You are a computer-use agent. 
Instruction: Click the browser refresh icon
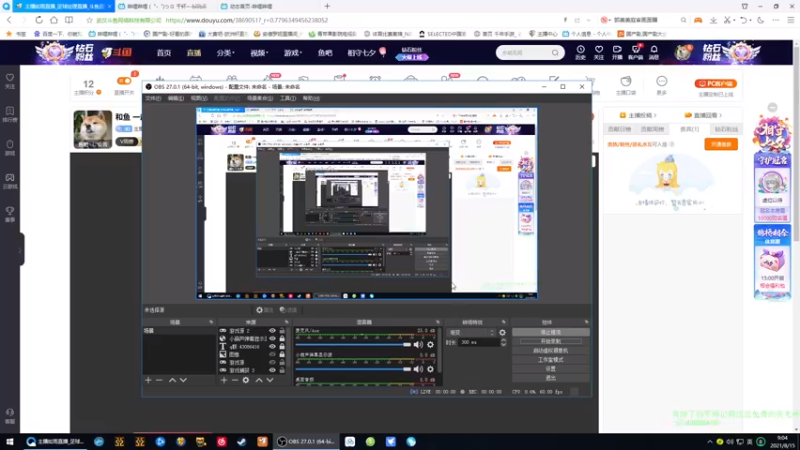[39, 20]
